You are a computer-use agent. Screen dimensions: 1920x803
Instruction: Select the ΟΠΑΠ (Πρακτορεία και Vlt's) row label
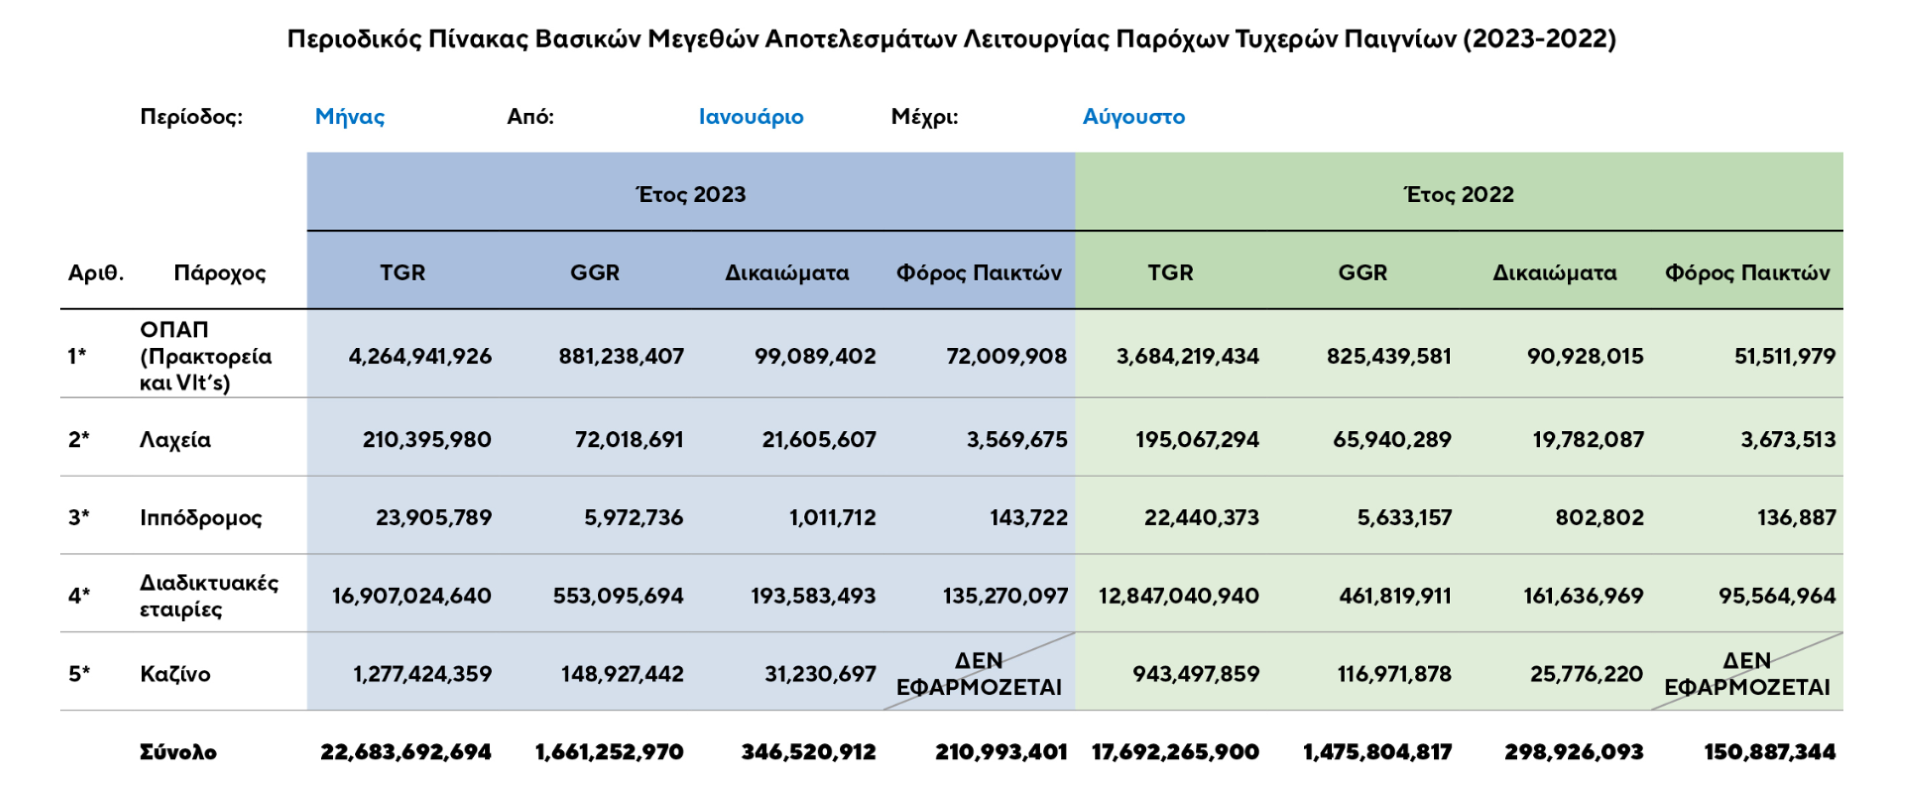pos(205,356)
